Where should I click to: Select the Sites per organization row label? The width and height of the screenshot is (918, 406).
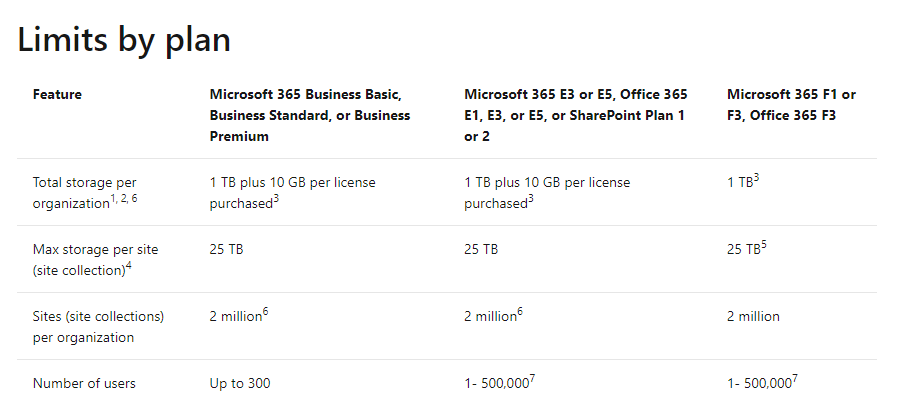pos(98,326)
